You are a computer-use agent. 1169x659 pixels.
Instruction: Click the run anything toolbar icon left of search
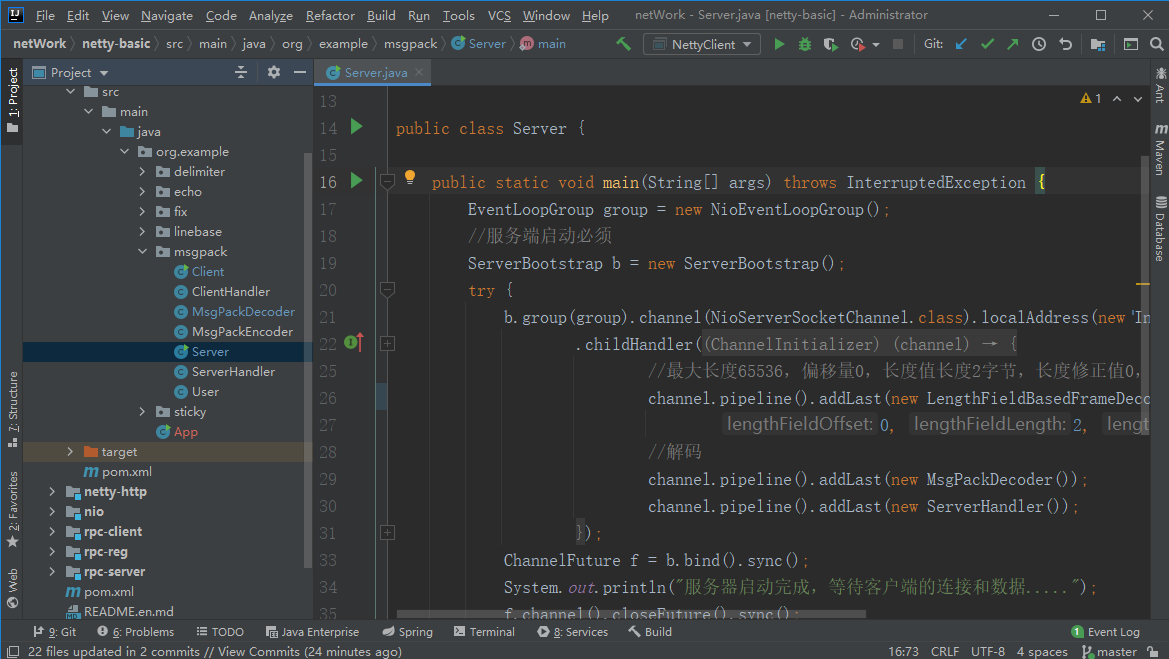point(1131,44)
